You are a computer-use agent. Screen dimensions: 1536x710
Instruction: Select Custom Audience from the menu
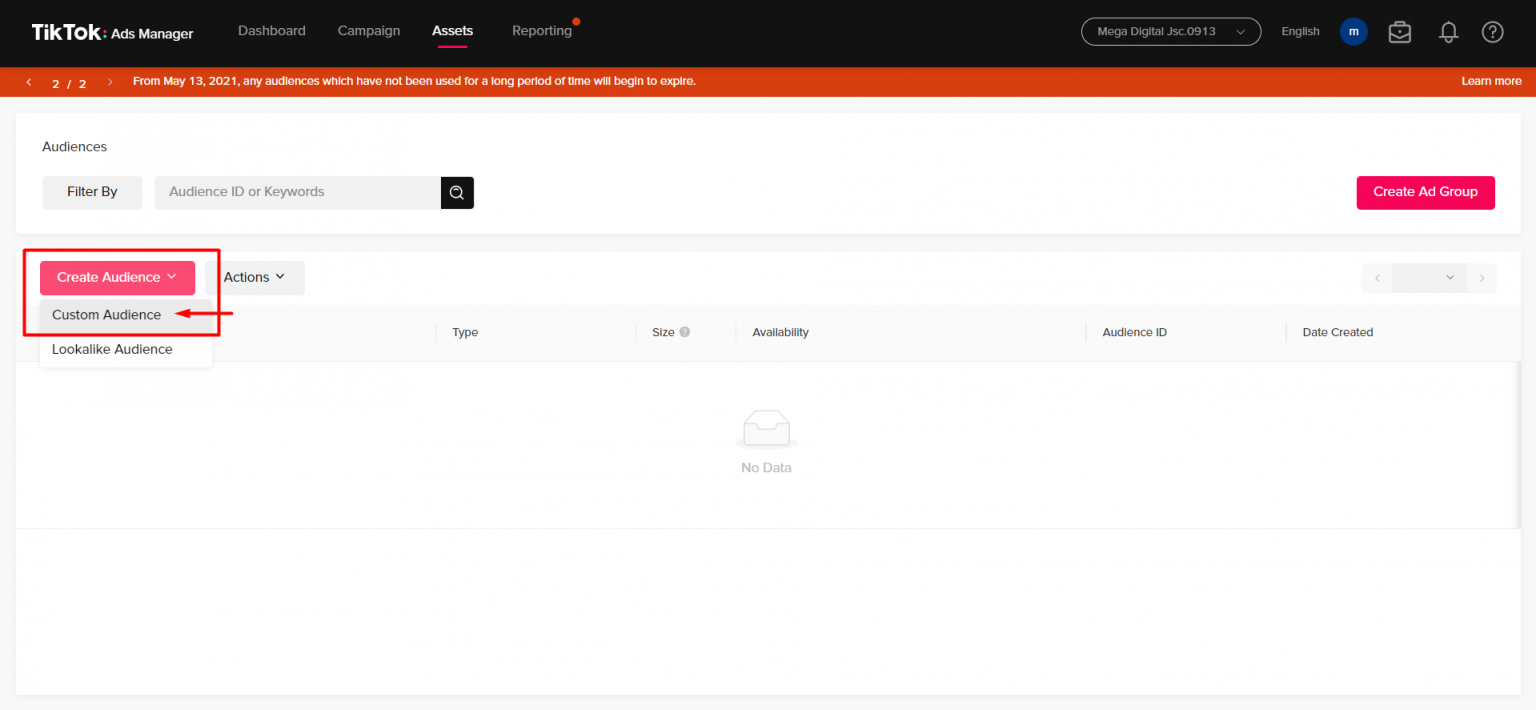(x=107, y=315)
